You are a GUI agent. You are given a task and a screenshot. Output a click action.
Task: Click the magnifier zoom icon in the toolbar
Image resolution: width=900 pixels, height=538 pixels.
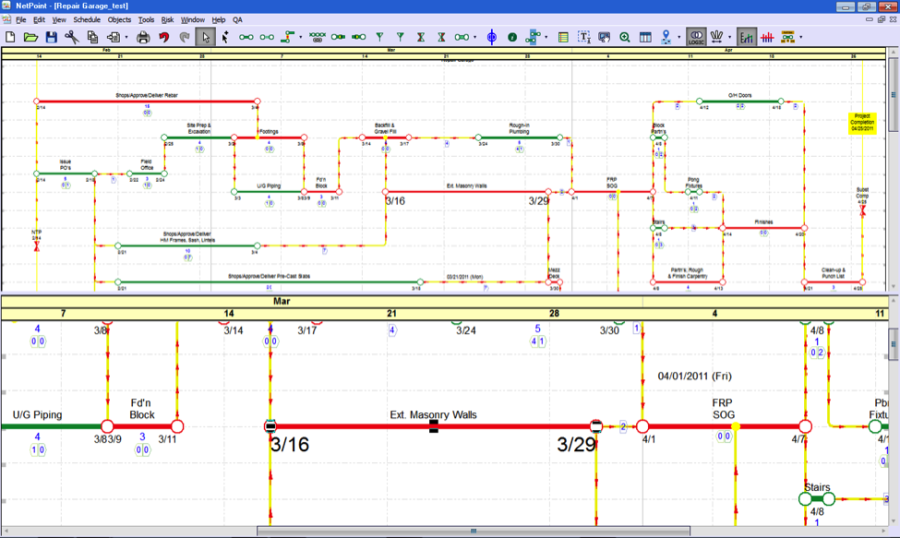[x=625, y=37]
